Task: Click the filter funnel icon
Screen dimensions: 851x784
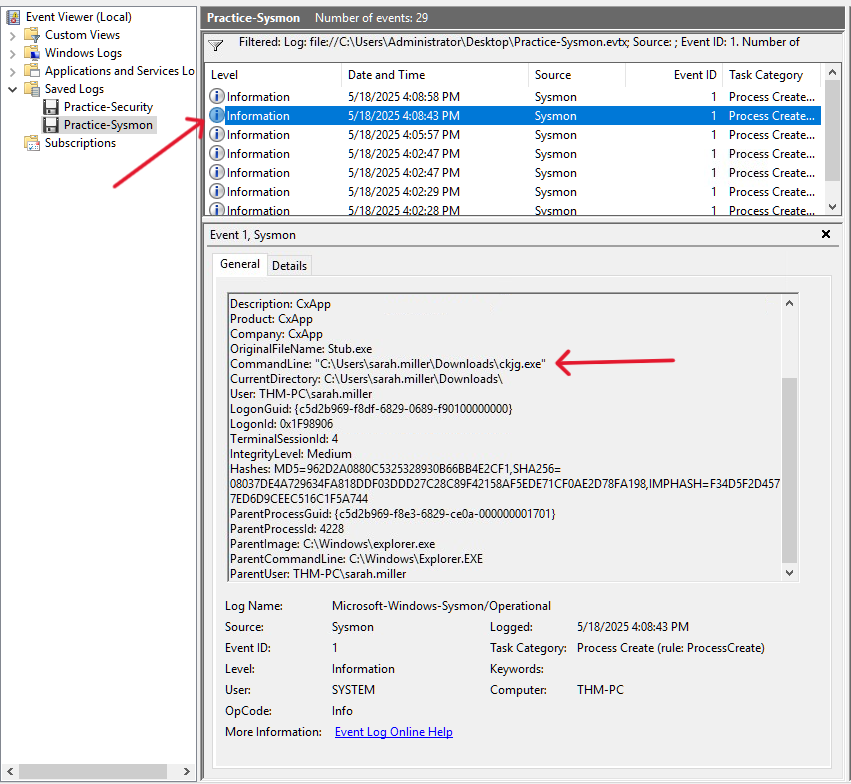Action: coord(216,45)
